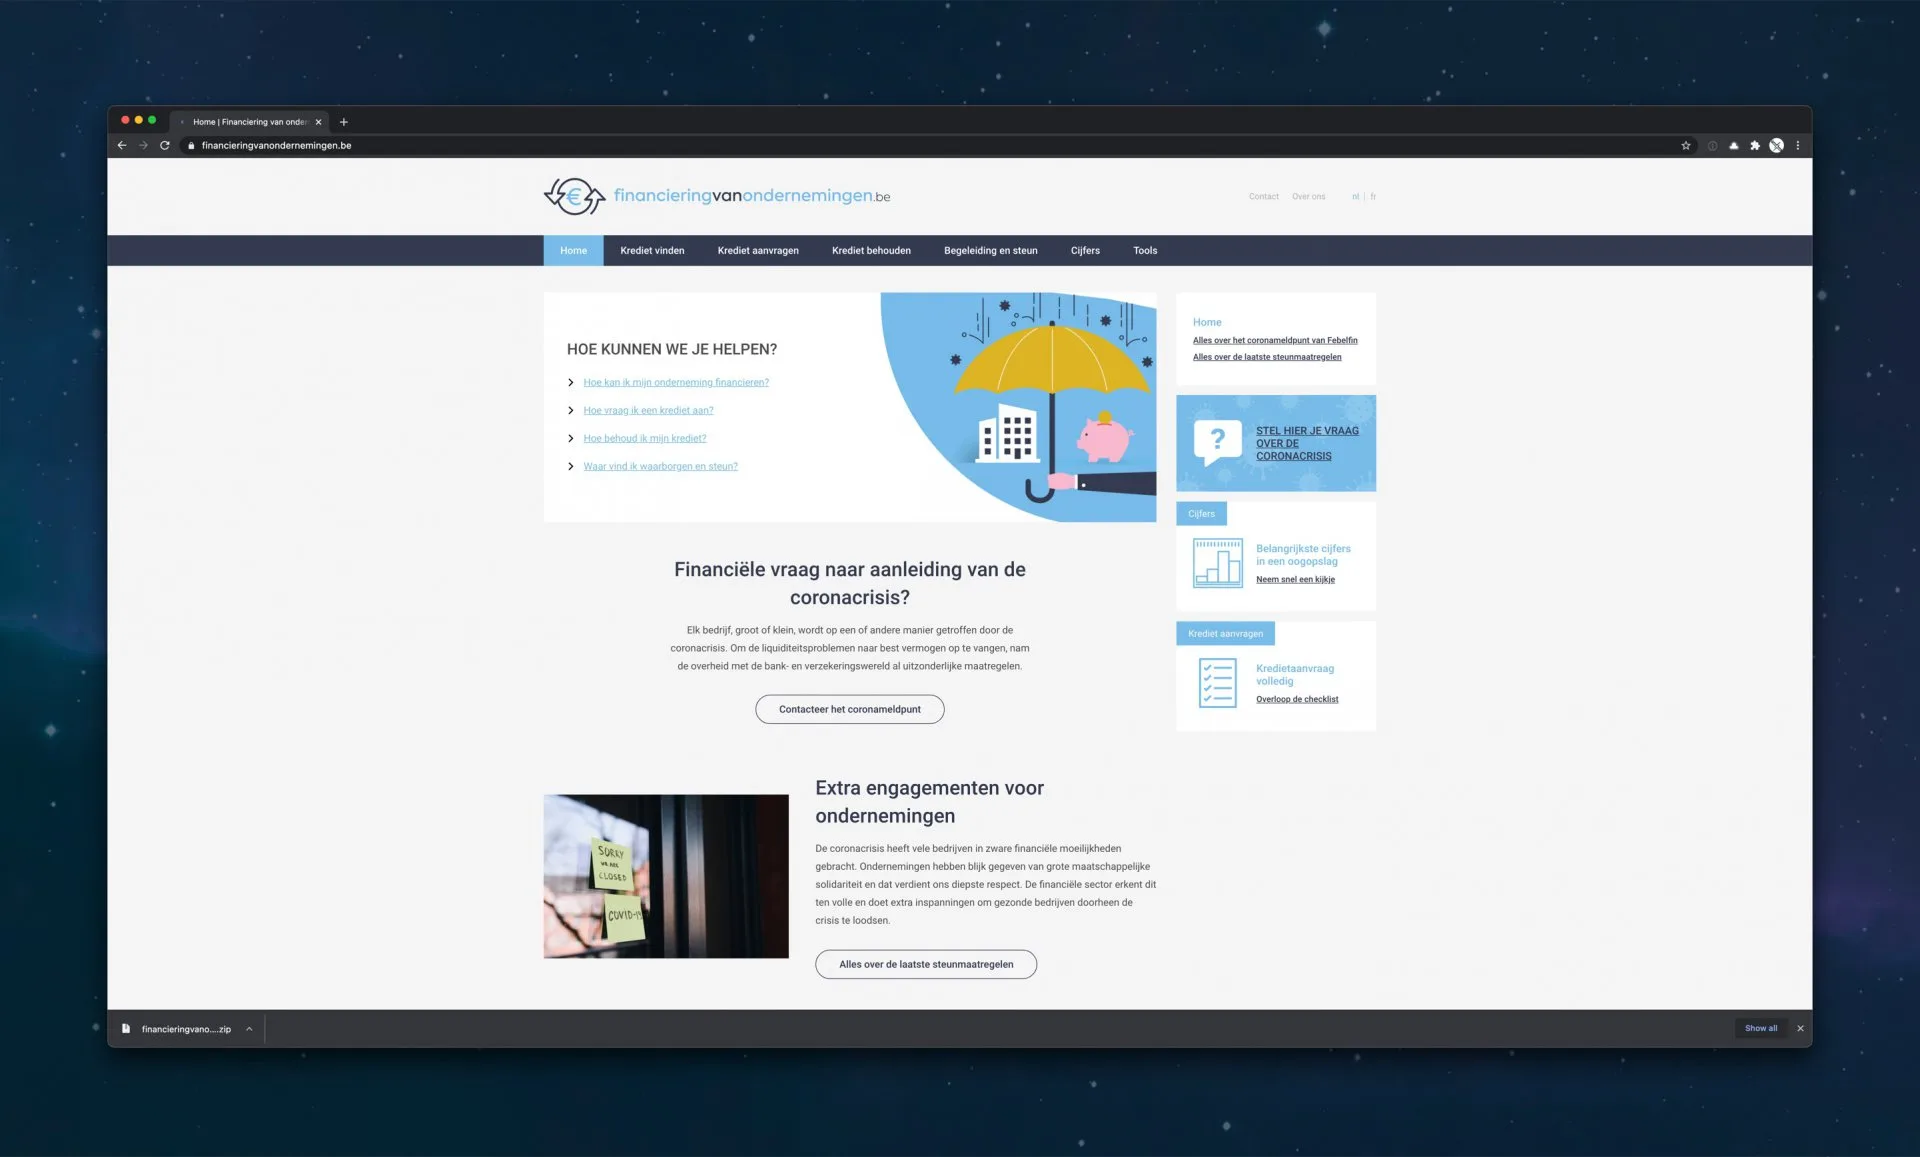Click the bar chart Cijfers icon

click(1217, 562)
